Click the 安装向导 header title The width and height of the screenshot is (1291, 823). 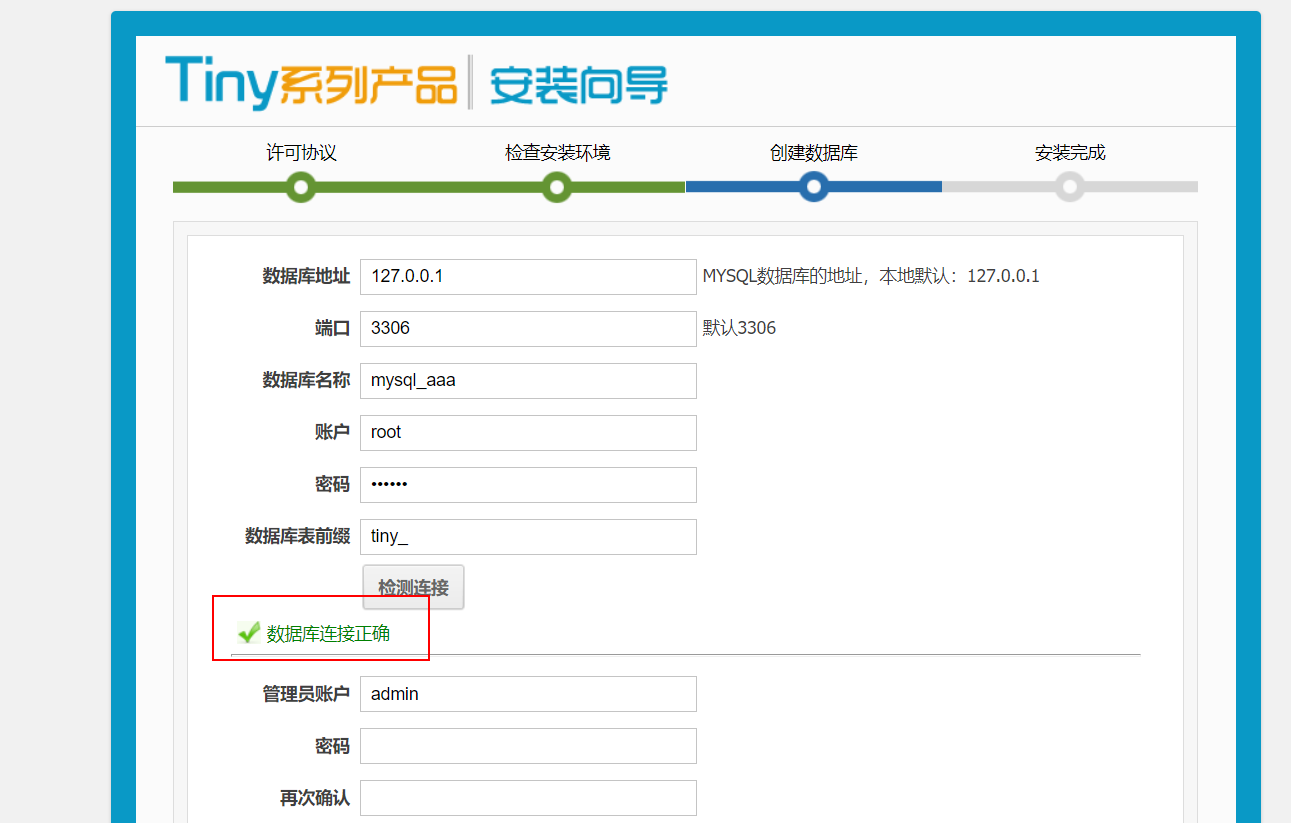578,84
